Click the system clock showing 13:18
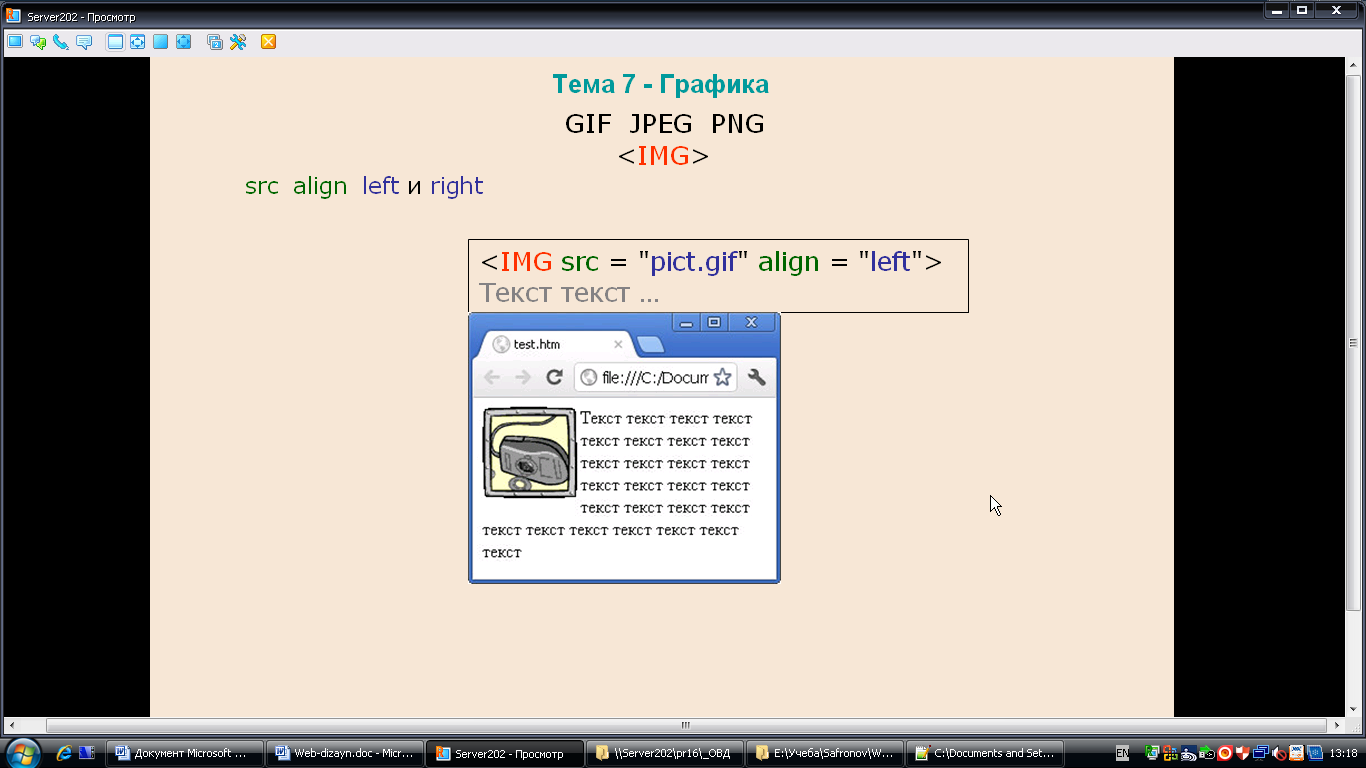The image size is (1366, 768). [x=1343, y=753]
